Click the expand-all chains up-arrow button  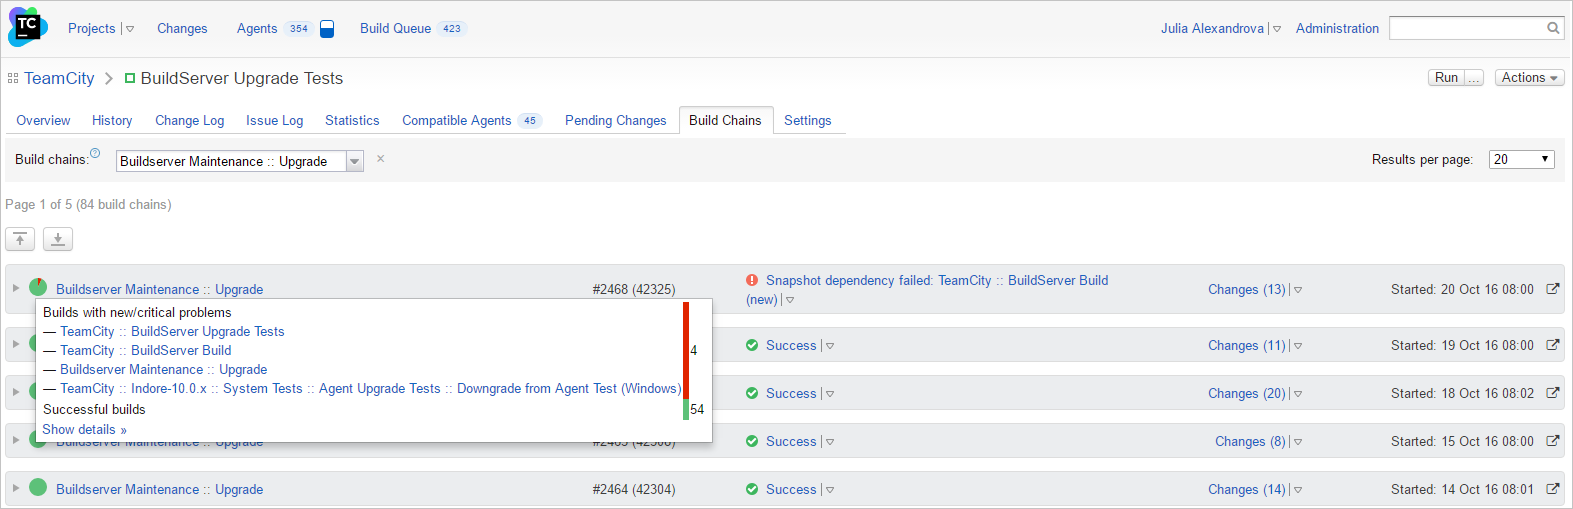pyautogui.click(x=20, y=239)
